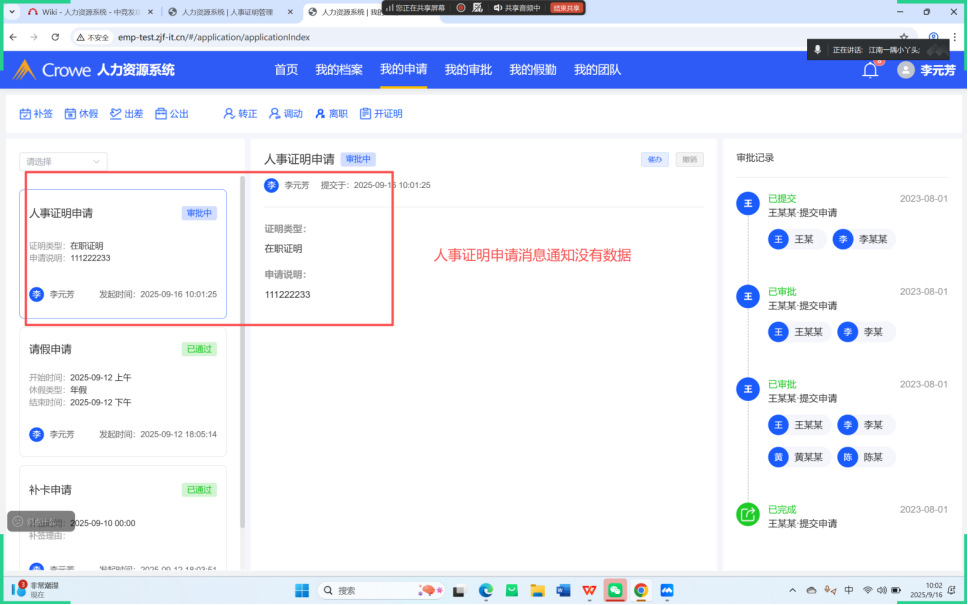Image resolution: width=968 pixels, height=605 pixels.
Task: Click the 转正 person icon
Action: pos(229,114)
